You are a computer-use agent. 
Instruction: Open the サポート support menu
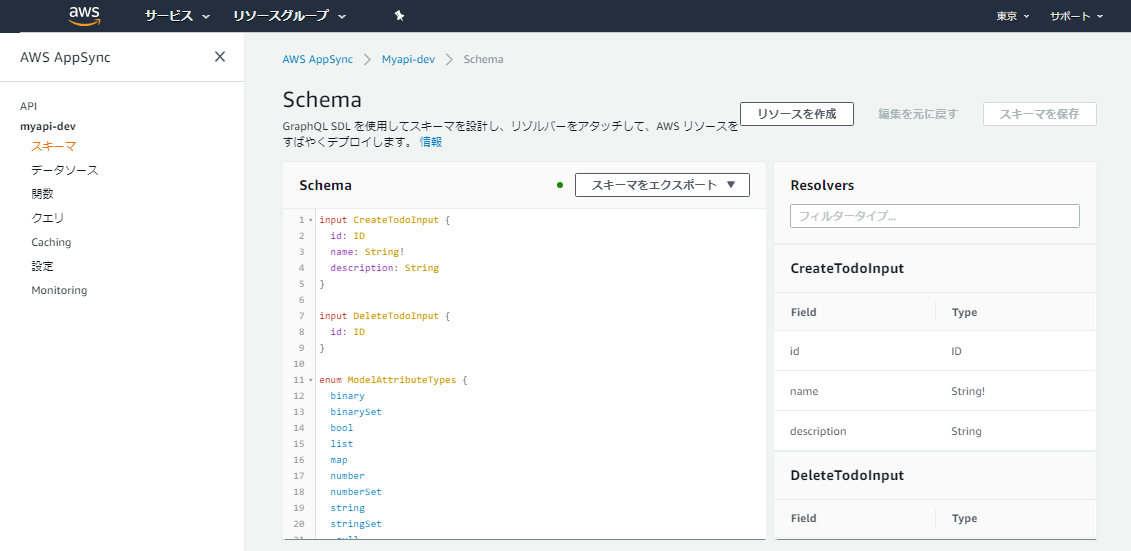pyautogui.click(x=1076, y=16)
